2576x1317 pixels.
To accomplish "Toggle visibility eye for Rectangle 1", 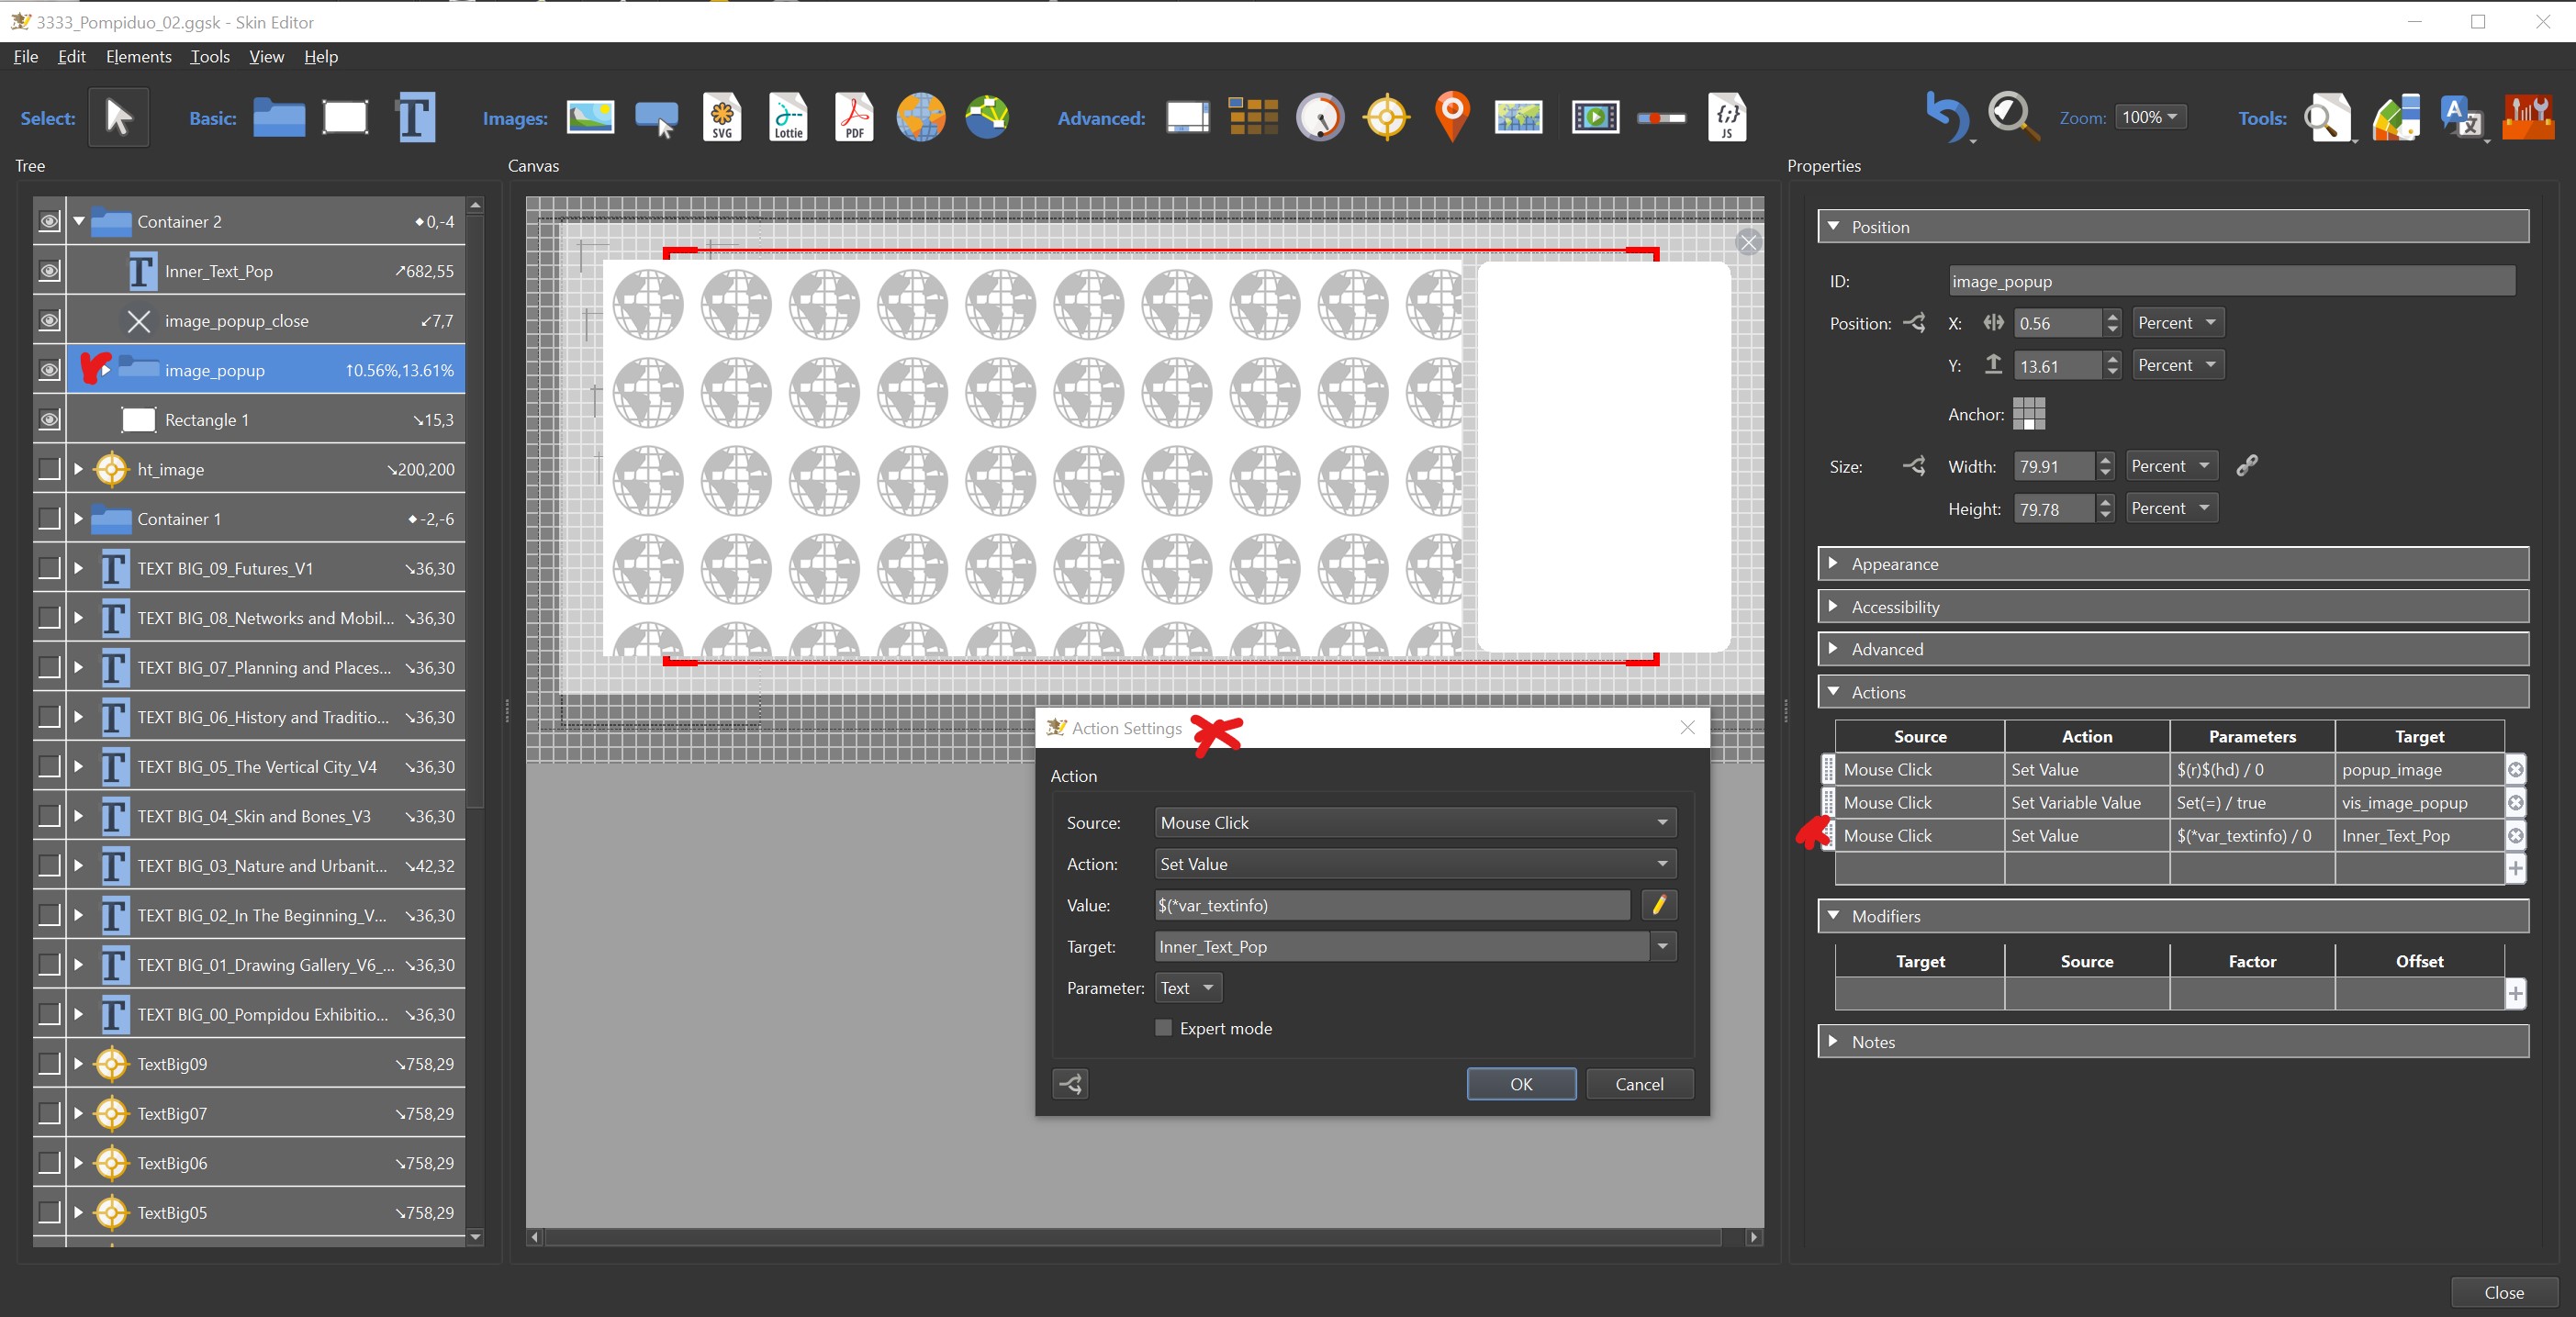I will 49,419.
